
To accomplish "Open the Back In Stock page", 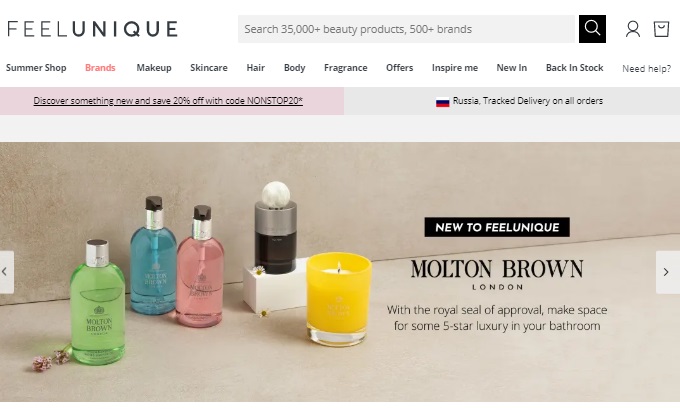I will tap(575, 68).
